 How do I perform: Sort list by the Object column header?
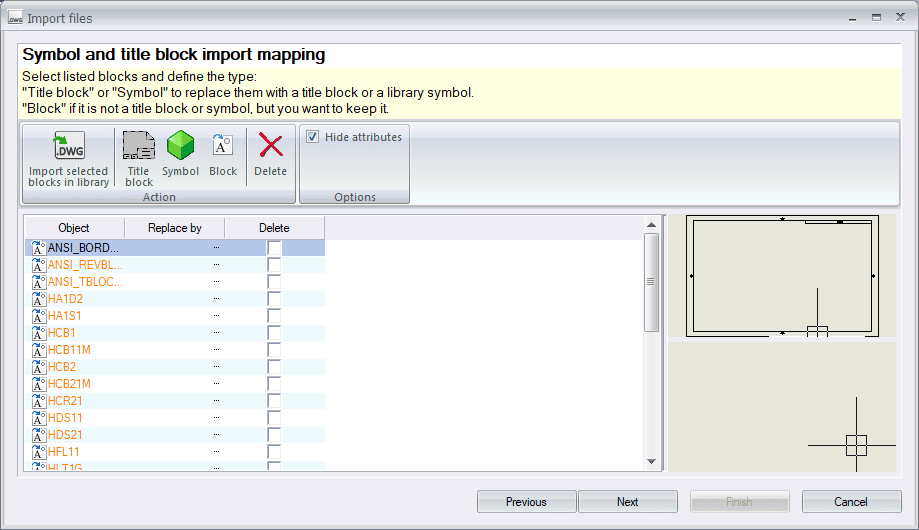coord(74,228)
